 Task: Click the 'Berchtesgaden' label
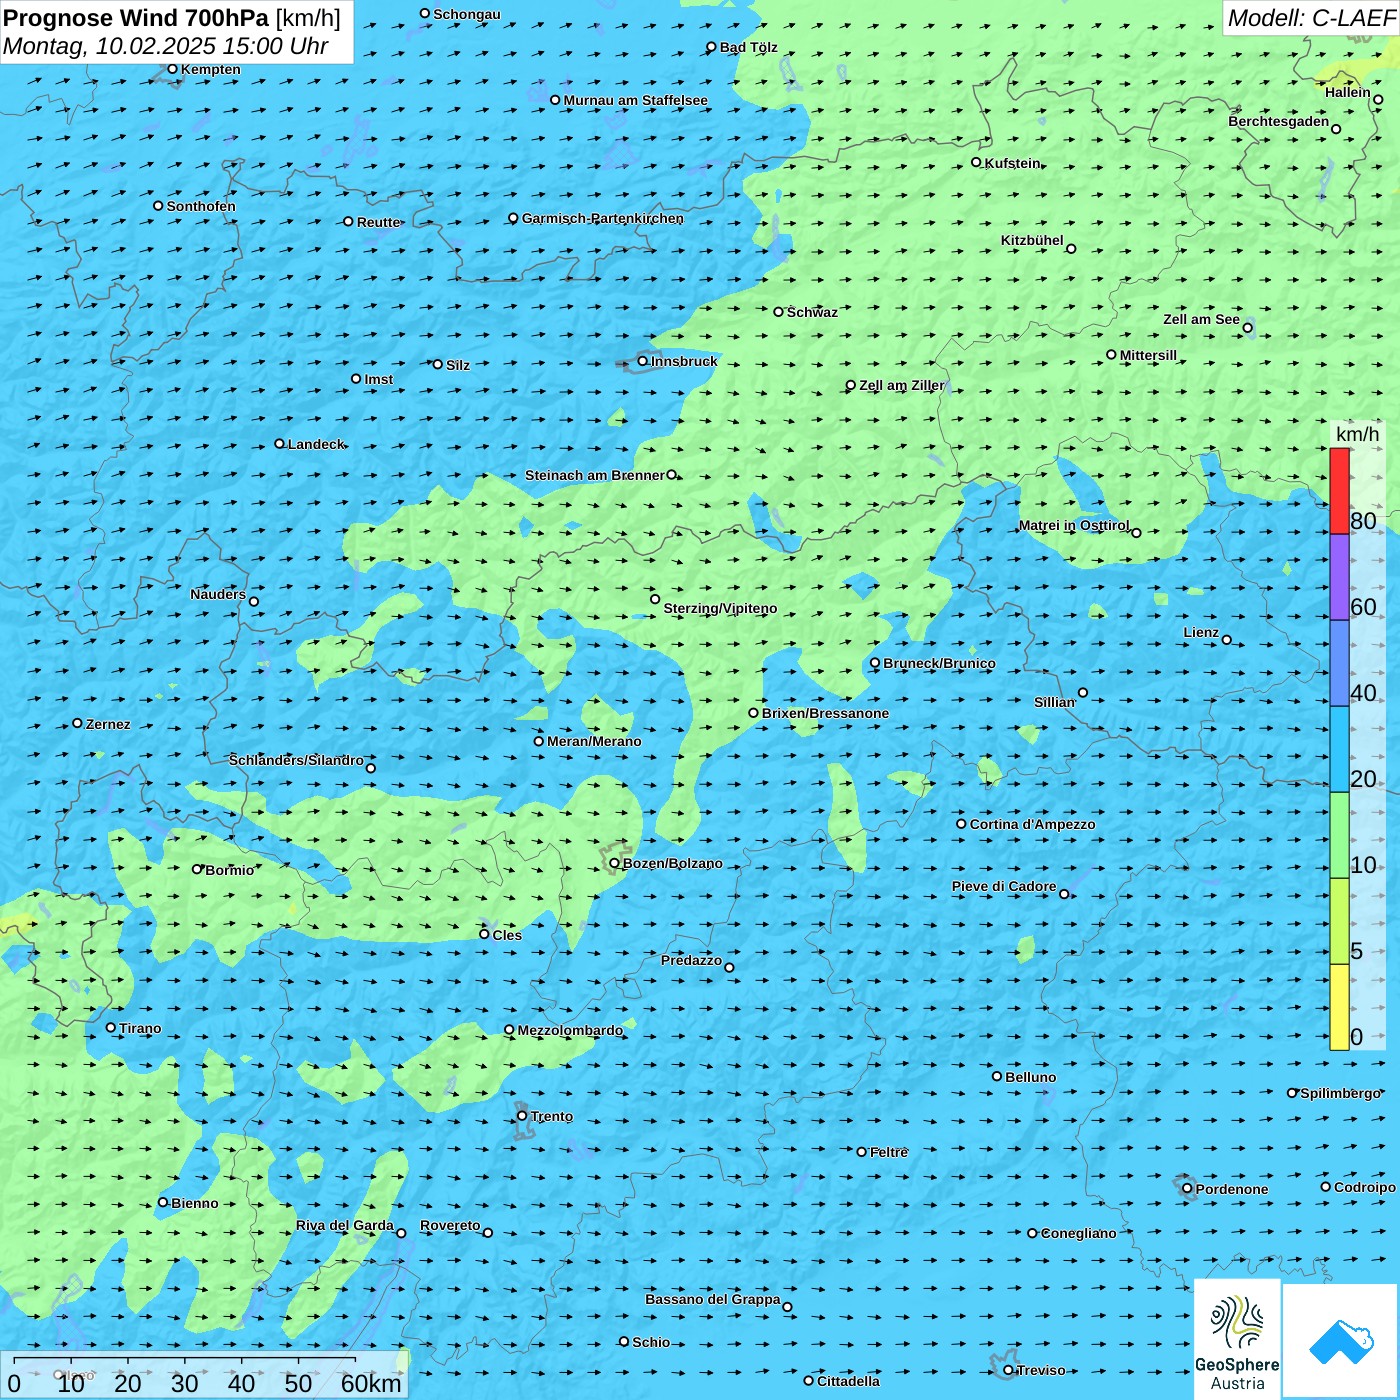pos(1278,121)
